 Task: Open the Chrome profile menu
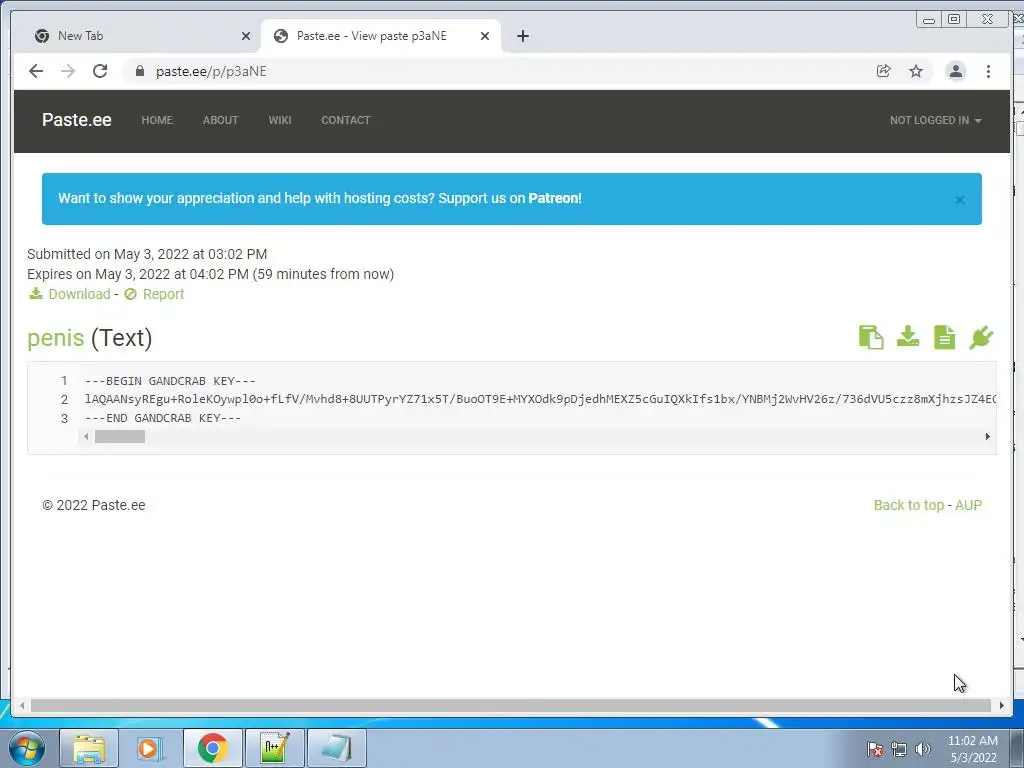tap(955, 71)
